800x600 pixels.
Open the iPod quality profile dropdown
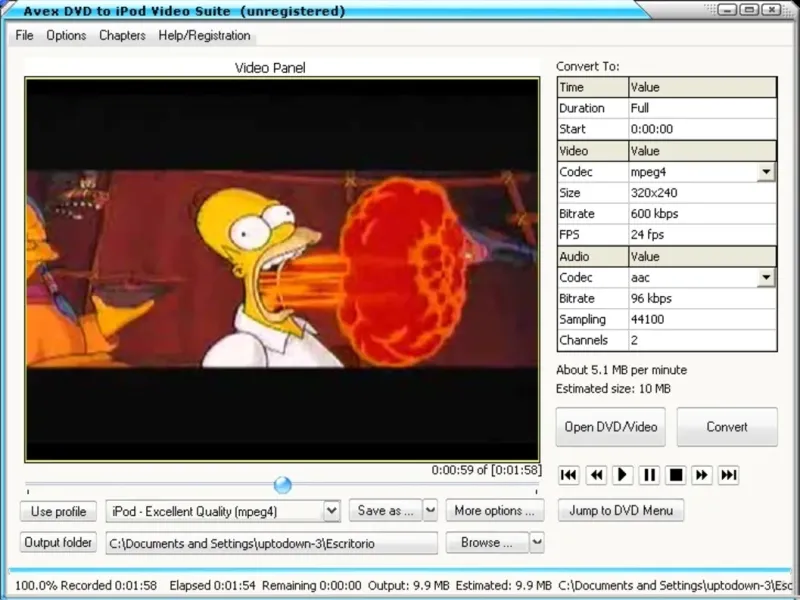pyautogui.click(x=332, y=511)
